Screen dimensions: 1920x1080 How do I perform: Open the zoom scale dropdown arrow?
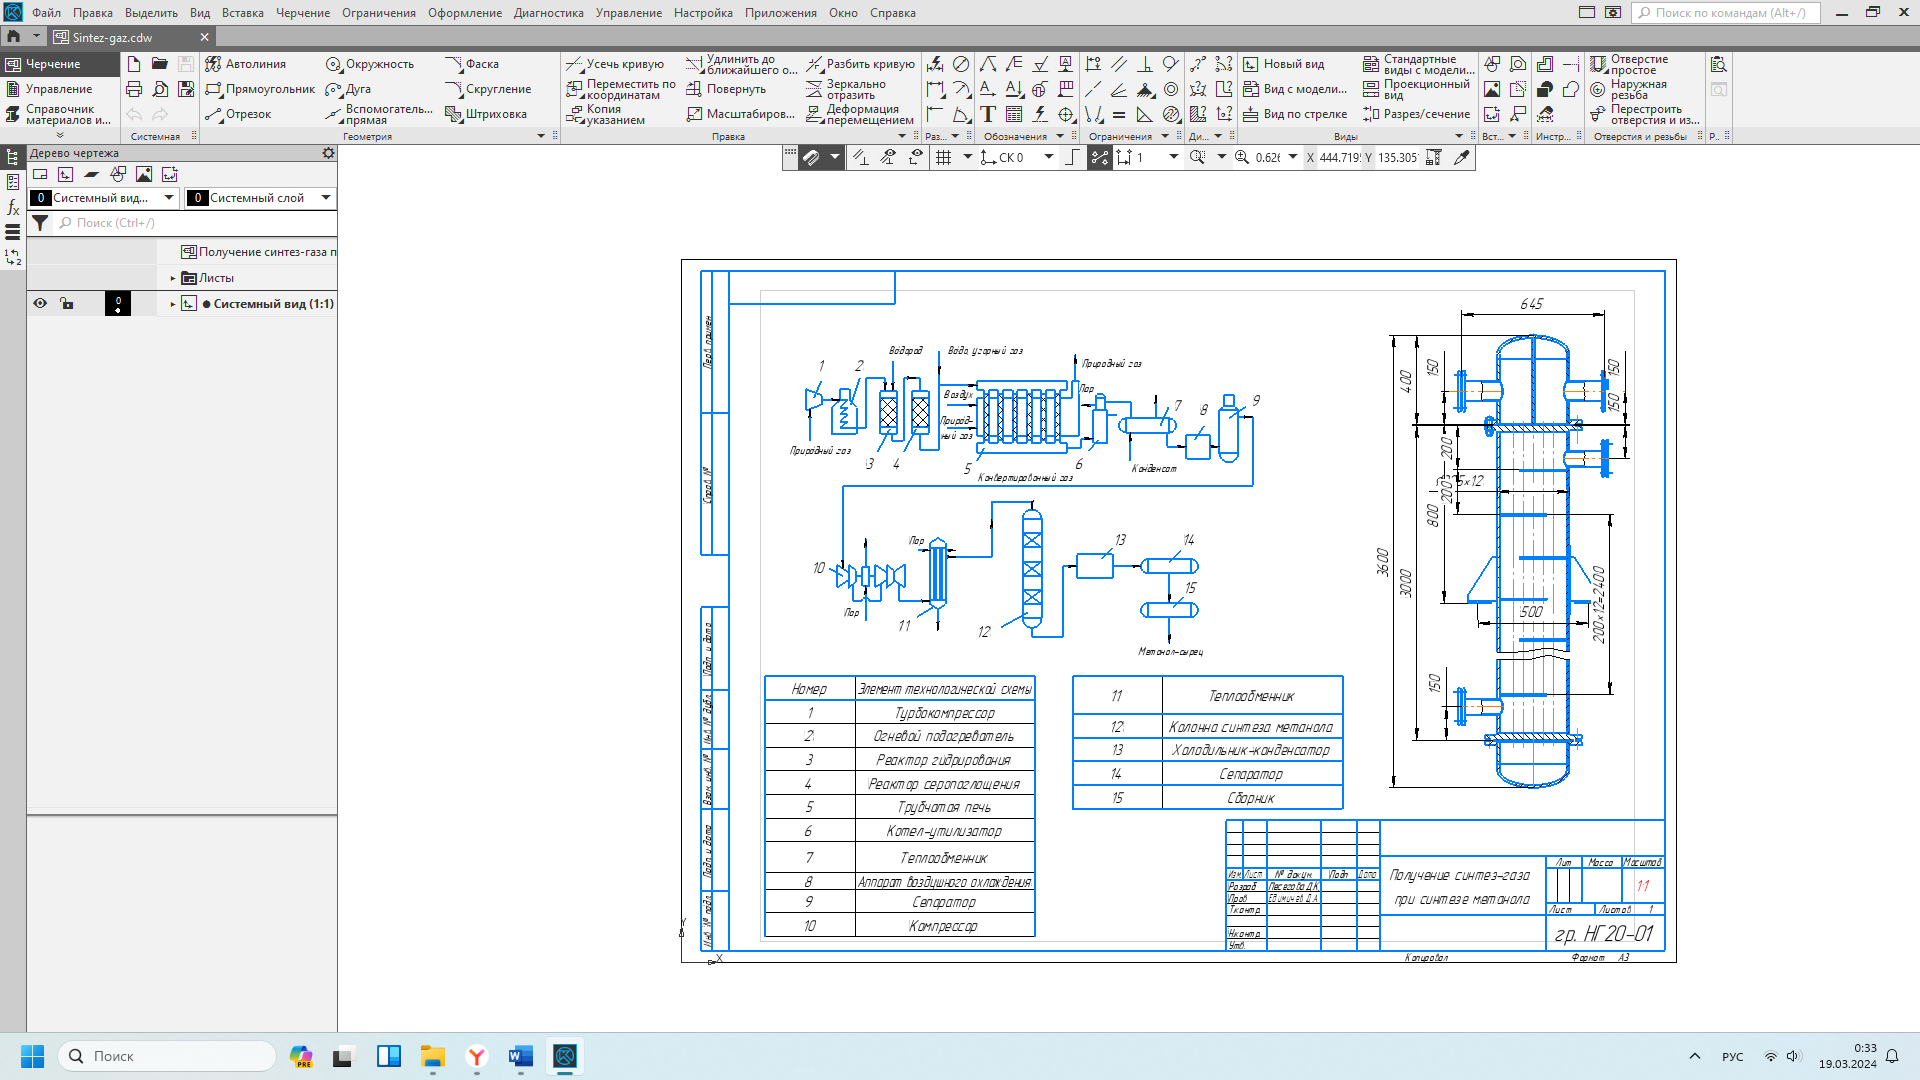pyautogui.click(x=1292, y=157)
